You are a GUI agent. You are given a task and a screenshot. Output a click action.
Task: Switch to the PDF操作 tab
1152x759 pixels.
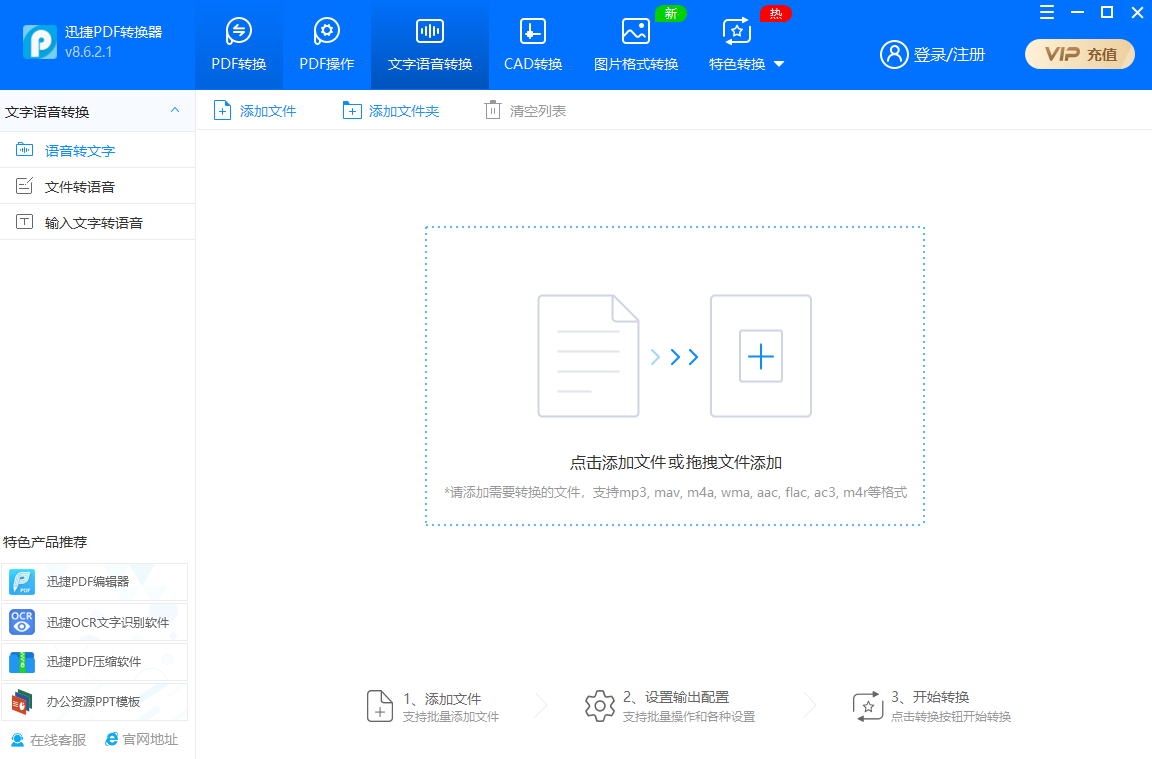click(x=327, y=45)
